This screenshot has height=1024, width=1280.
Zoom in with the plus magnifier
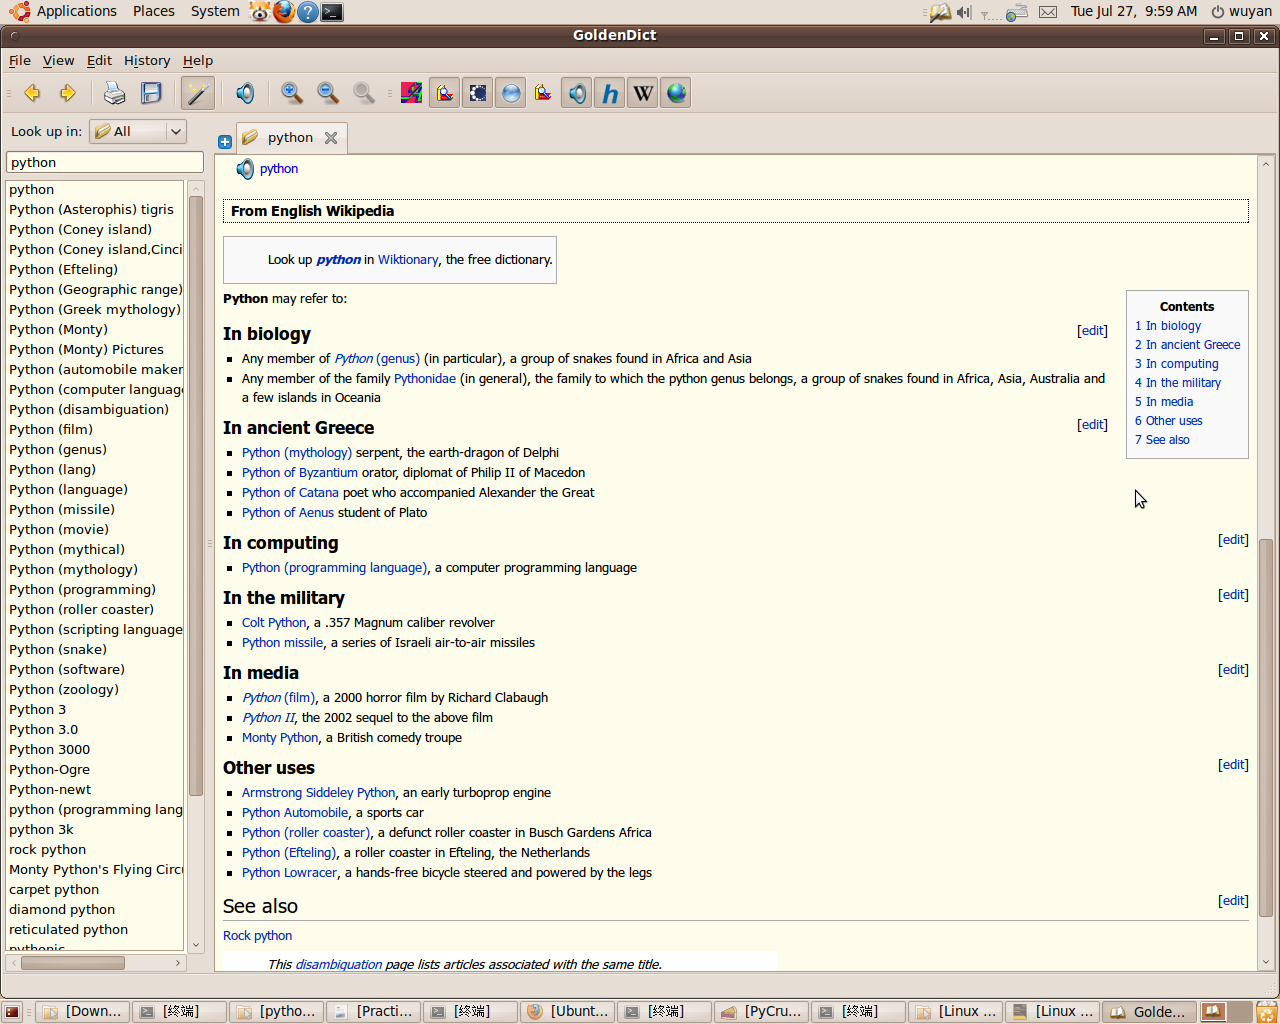point(292,93)
